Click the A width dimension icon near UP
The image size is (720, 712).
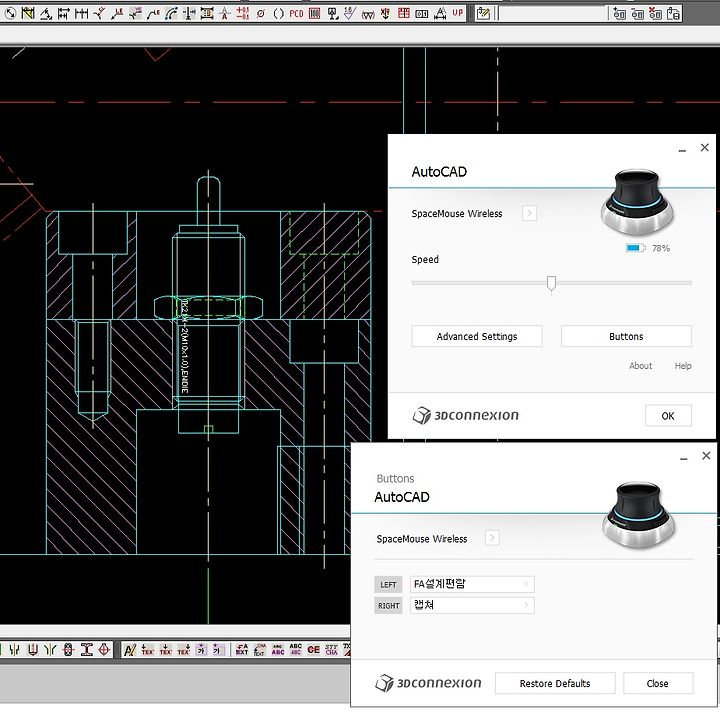click(x=440, y=13)
